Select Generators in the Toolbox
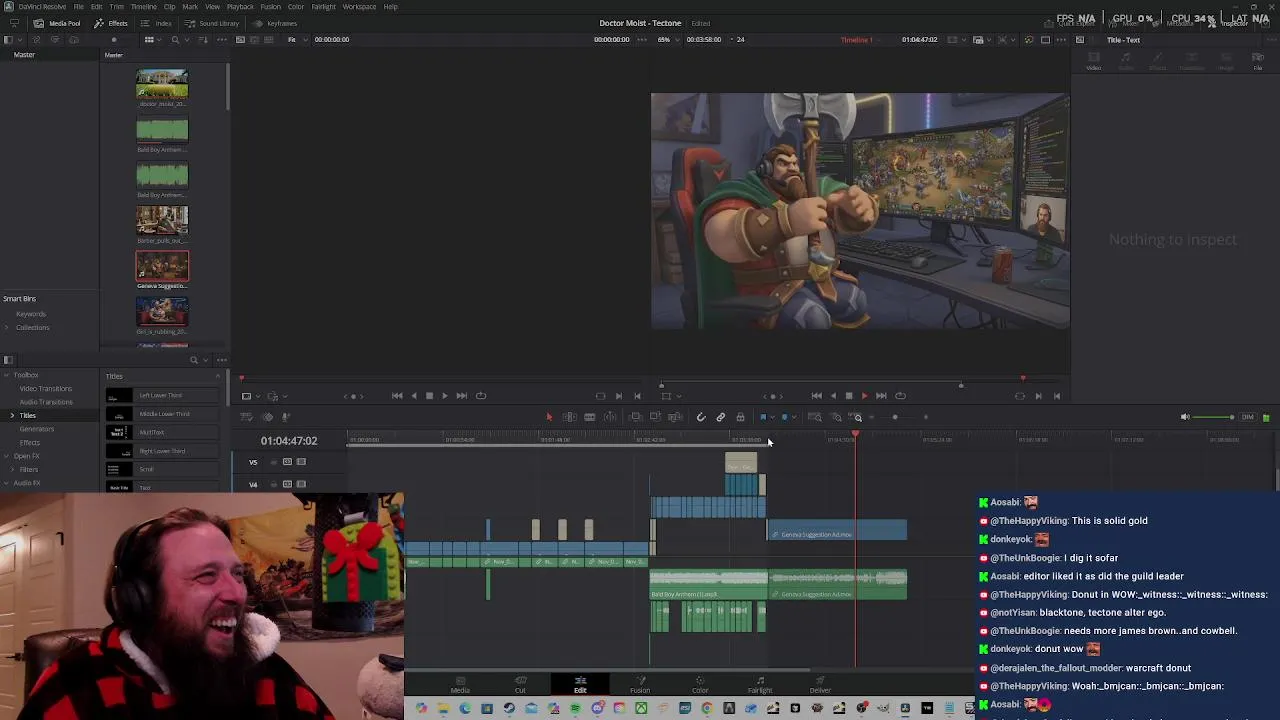 37,429
